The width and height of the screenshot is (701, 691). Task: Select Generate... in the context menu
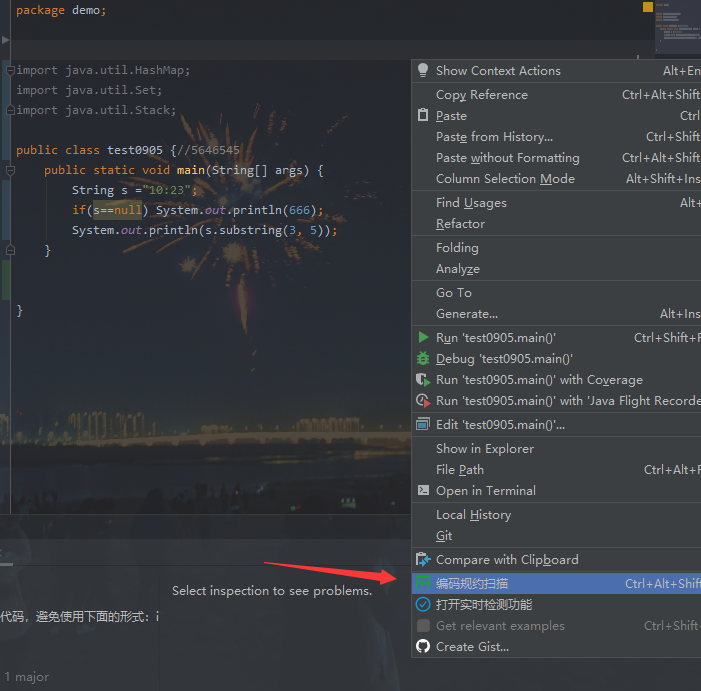pos(556,314)
